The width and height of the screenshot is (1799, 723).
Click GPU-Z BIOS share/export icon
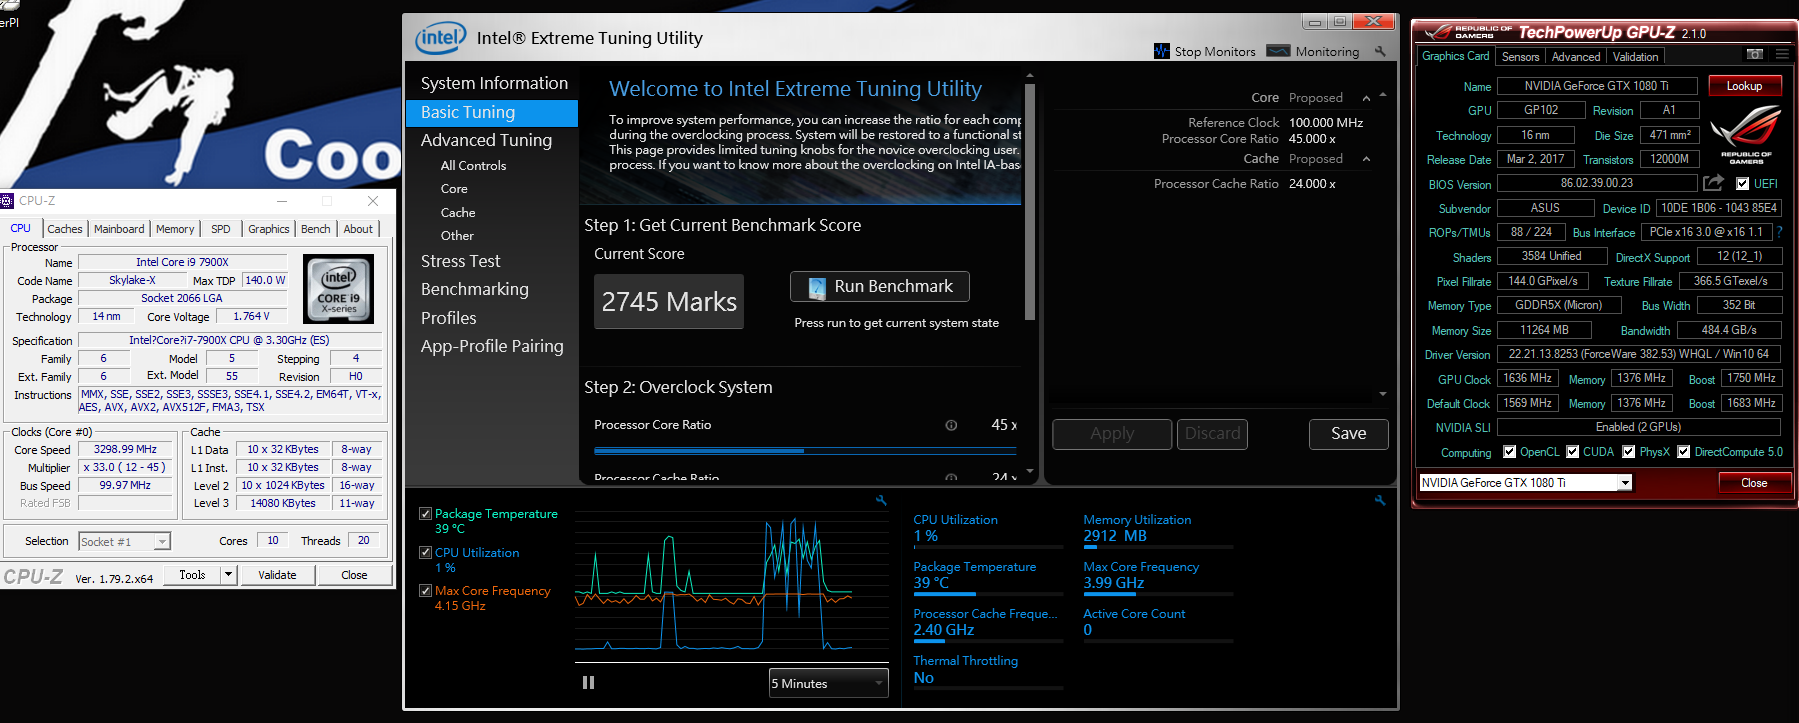pyautogui.click(x=1714, y=183)
